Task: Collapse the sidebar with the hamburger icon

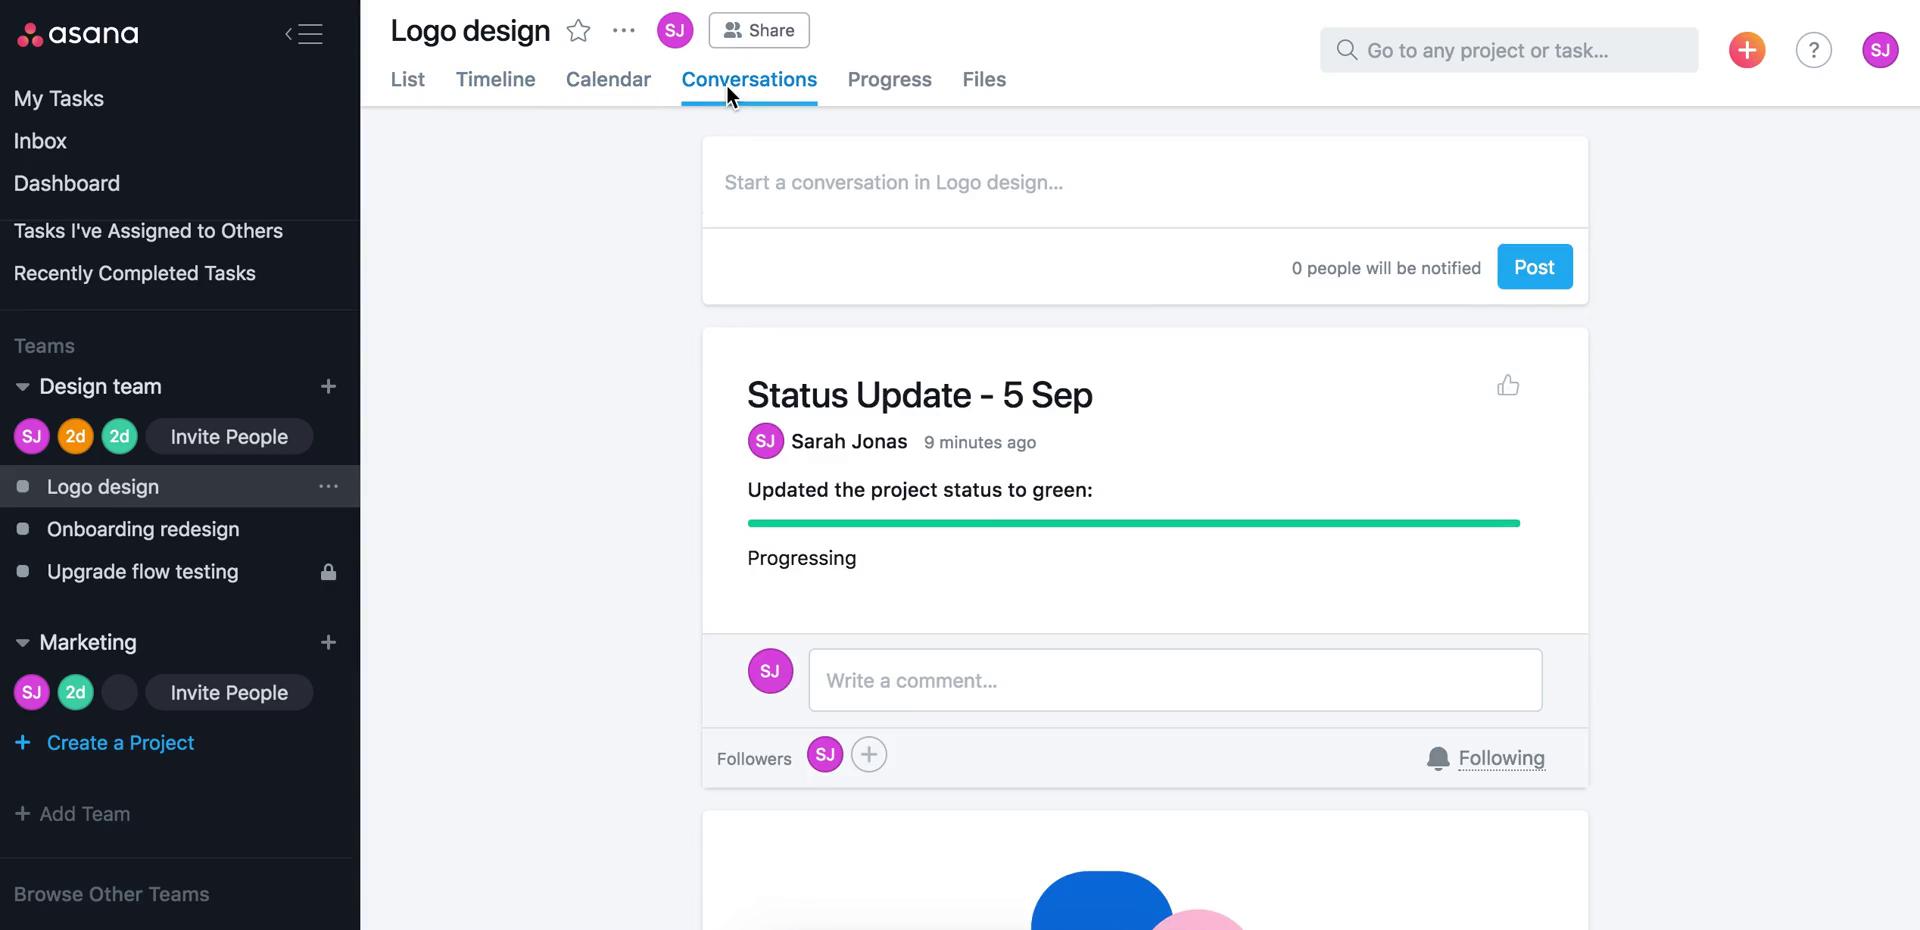Action: 304,34
